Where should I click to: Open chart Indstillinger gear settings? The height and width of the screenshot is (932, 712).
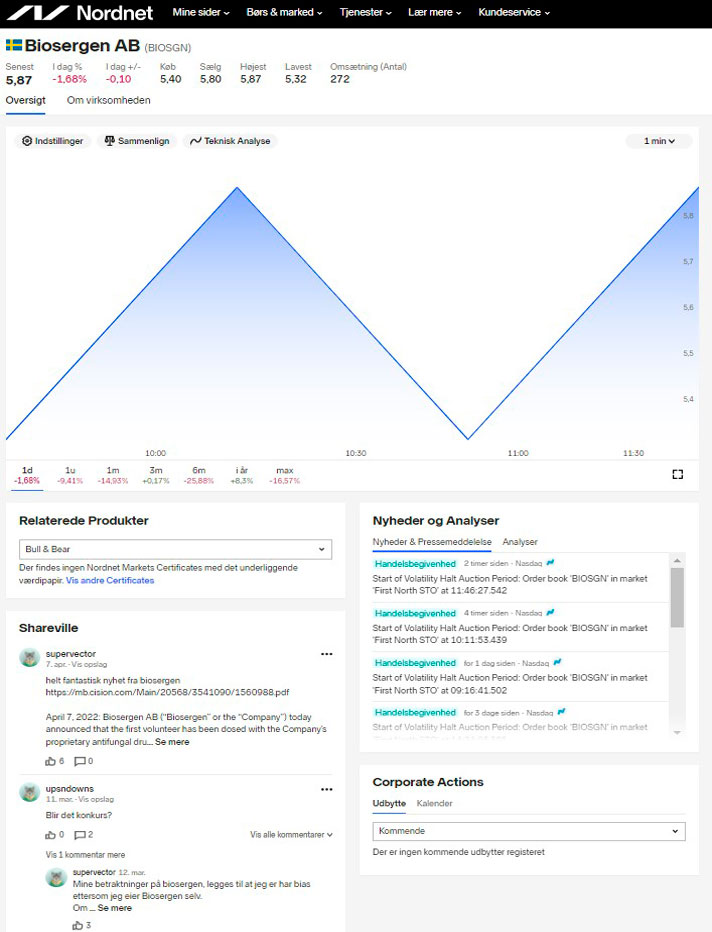(52, 141)
